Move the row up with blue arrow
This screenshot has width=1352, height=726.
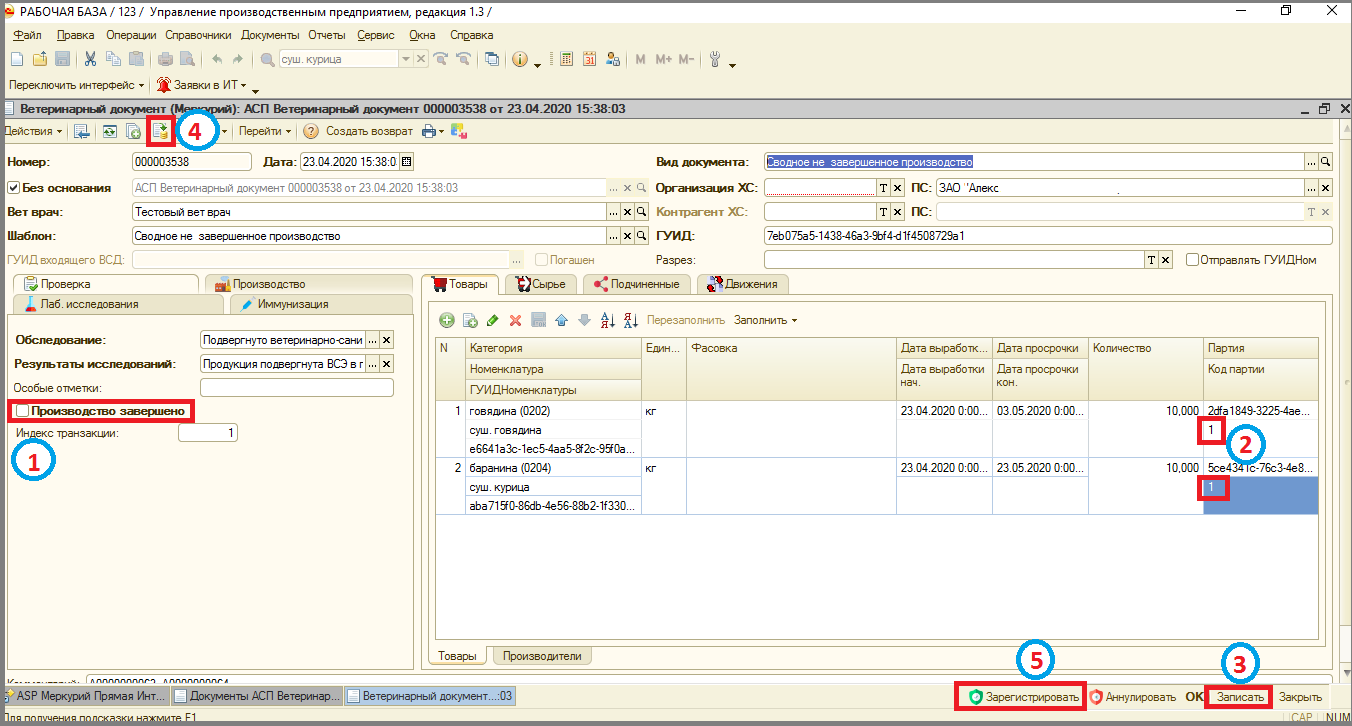(x=561, y=320)
